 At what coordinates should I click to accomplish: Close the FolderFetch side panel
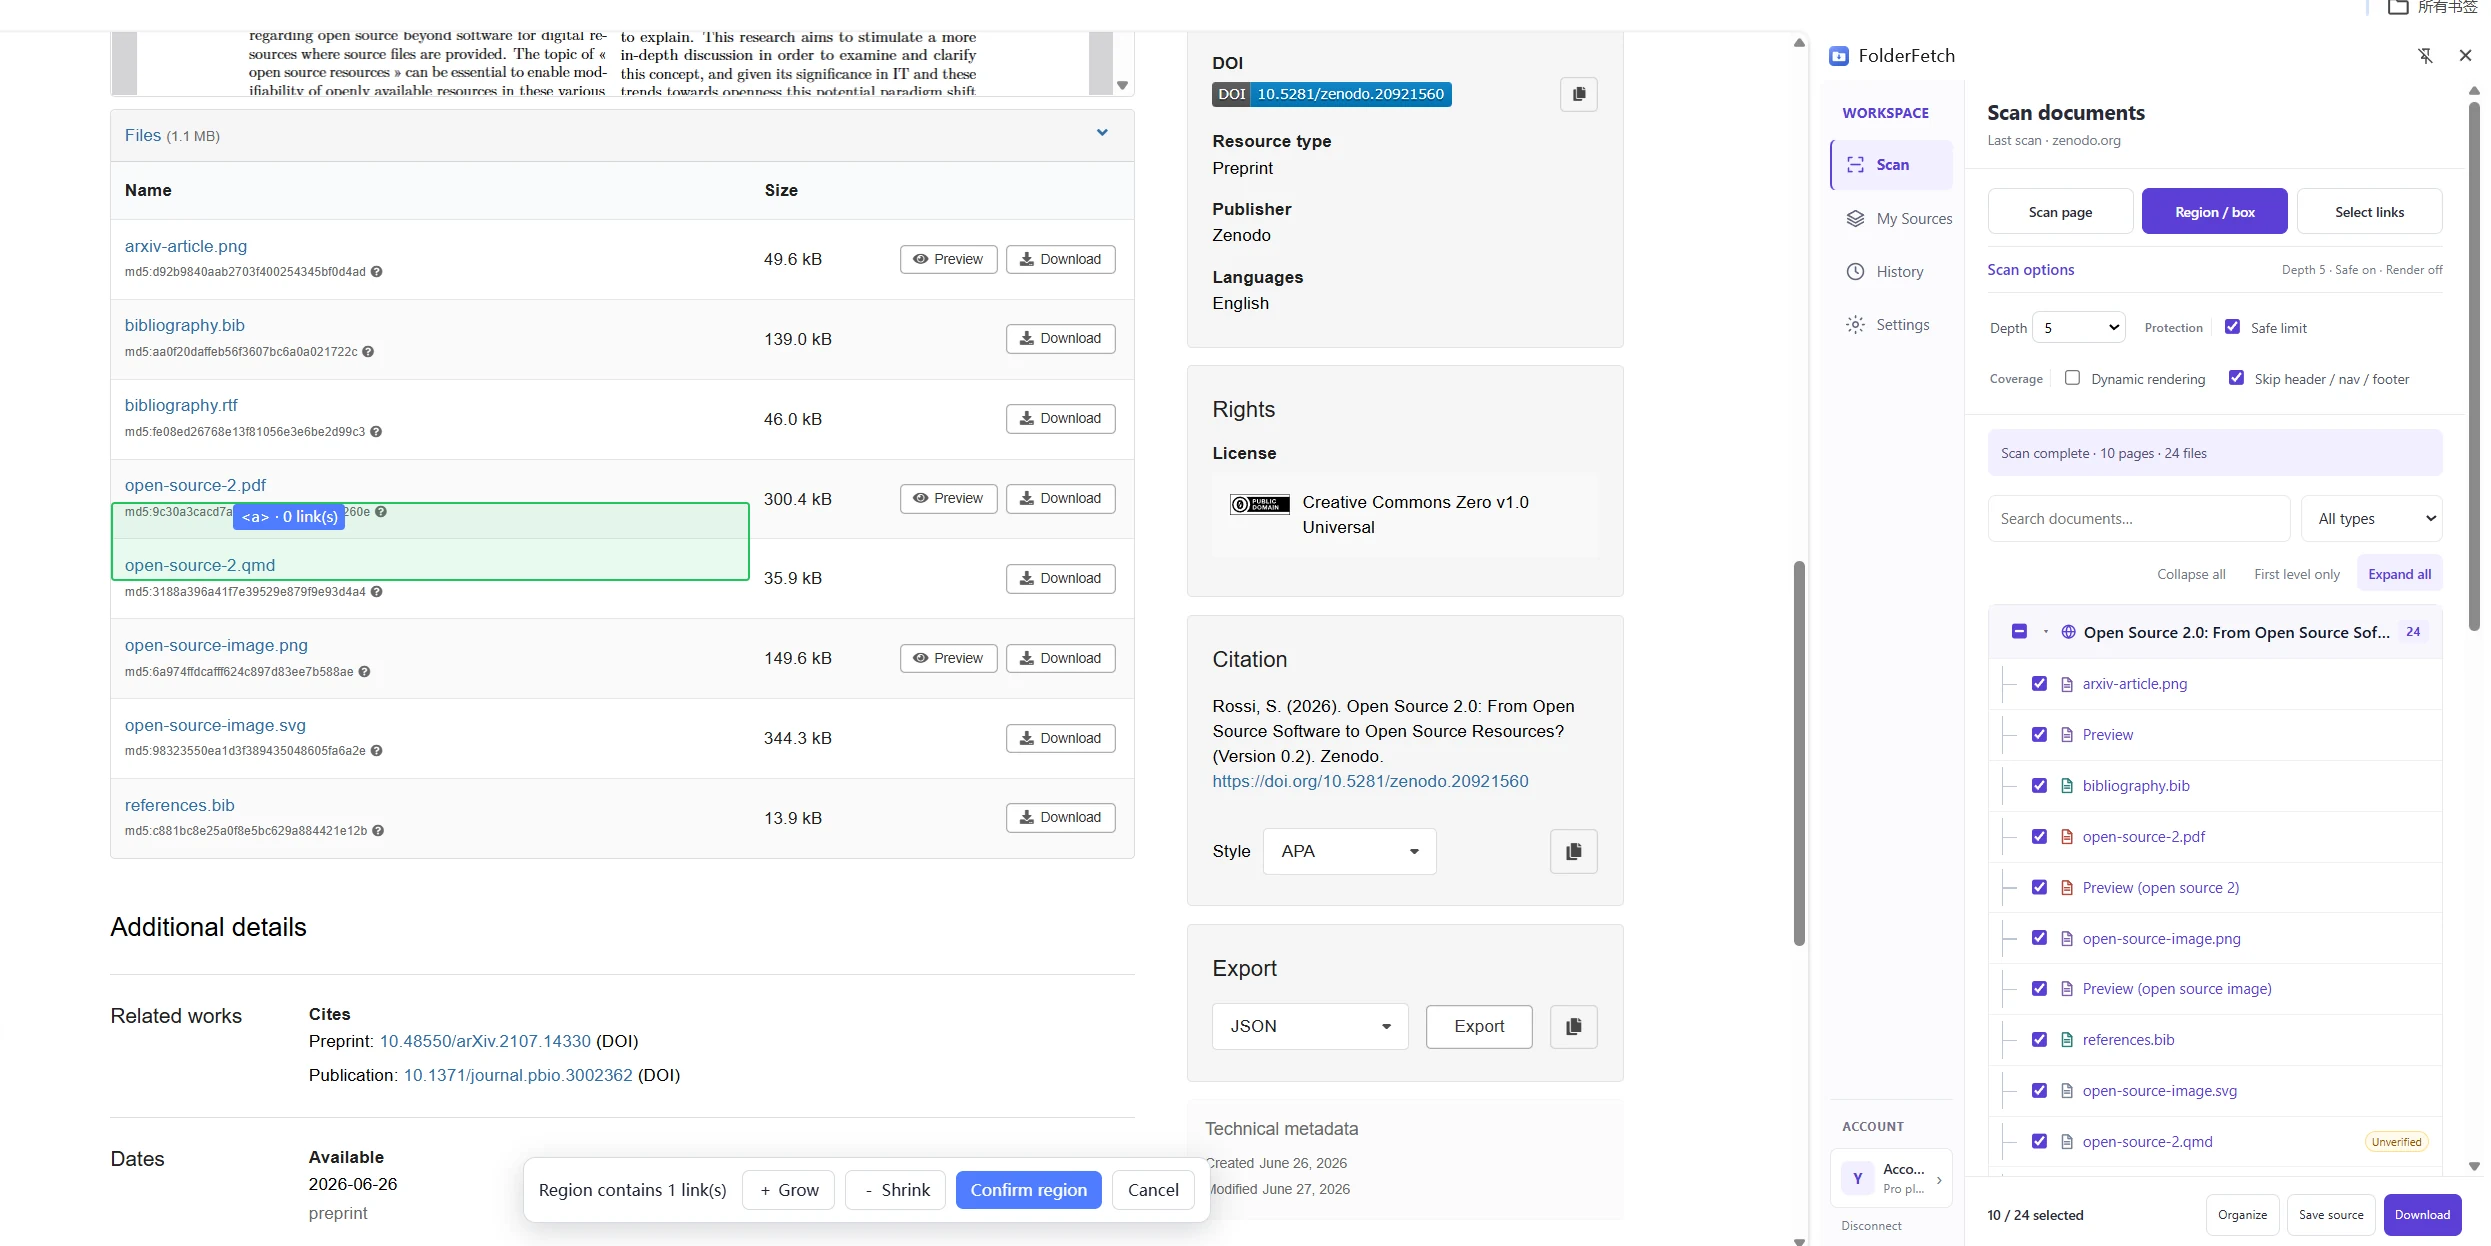(x=2465, y=56)
